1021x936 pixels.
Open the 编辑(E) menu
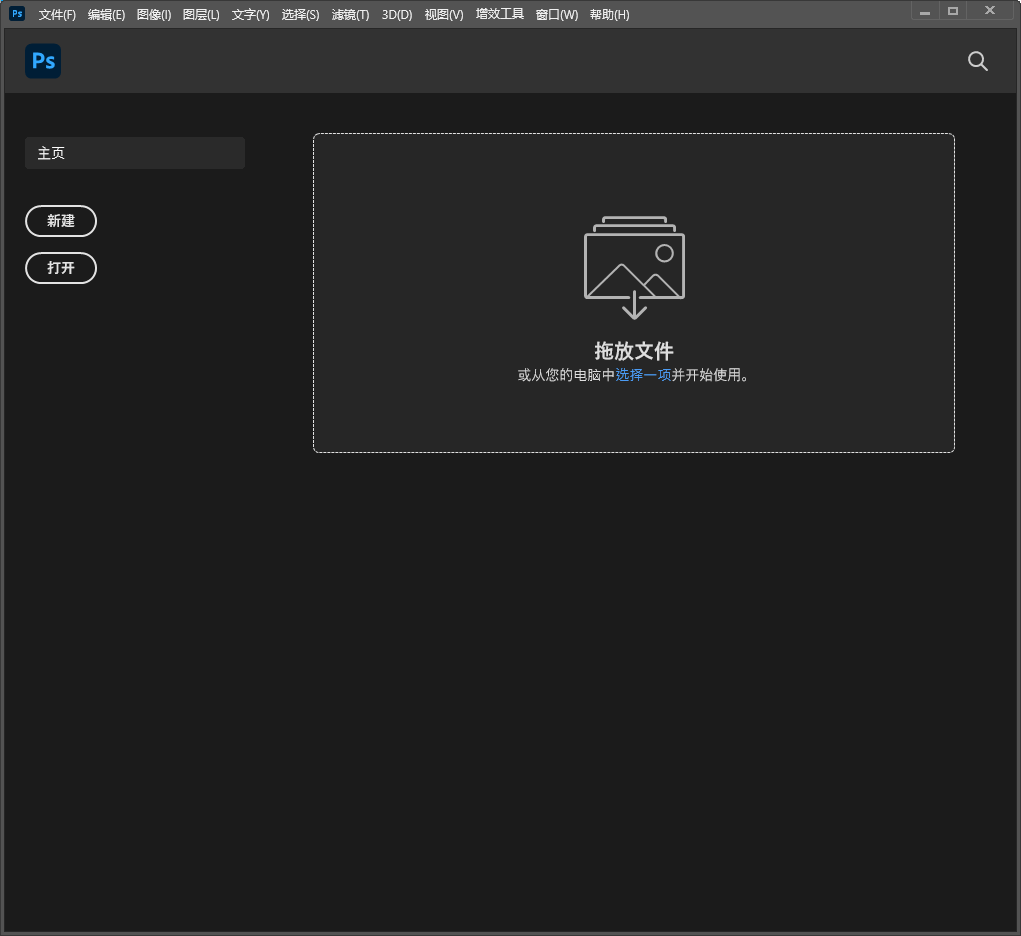pos(106,14)
